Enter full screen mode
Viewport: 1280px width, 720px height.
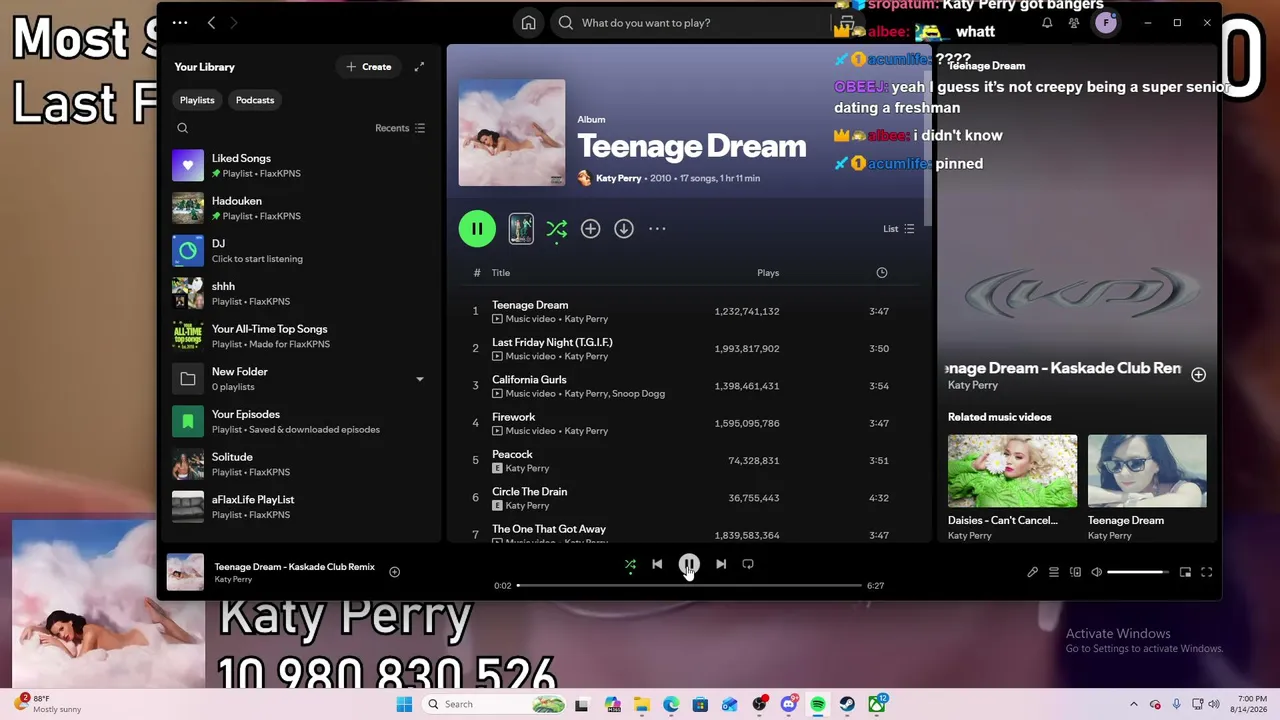click(x=1207, y=572)
